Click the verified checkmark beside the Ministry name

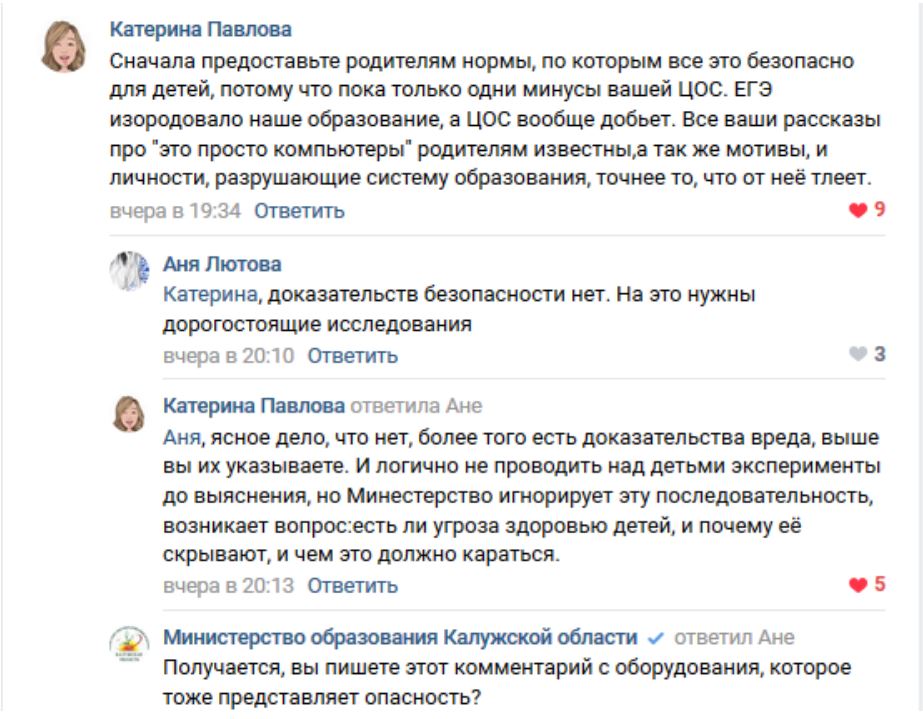655,638
